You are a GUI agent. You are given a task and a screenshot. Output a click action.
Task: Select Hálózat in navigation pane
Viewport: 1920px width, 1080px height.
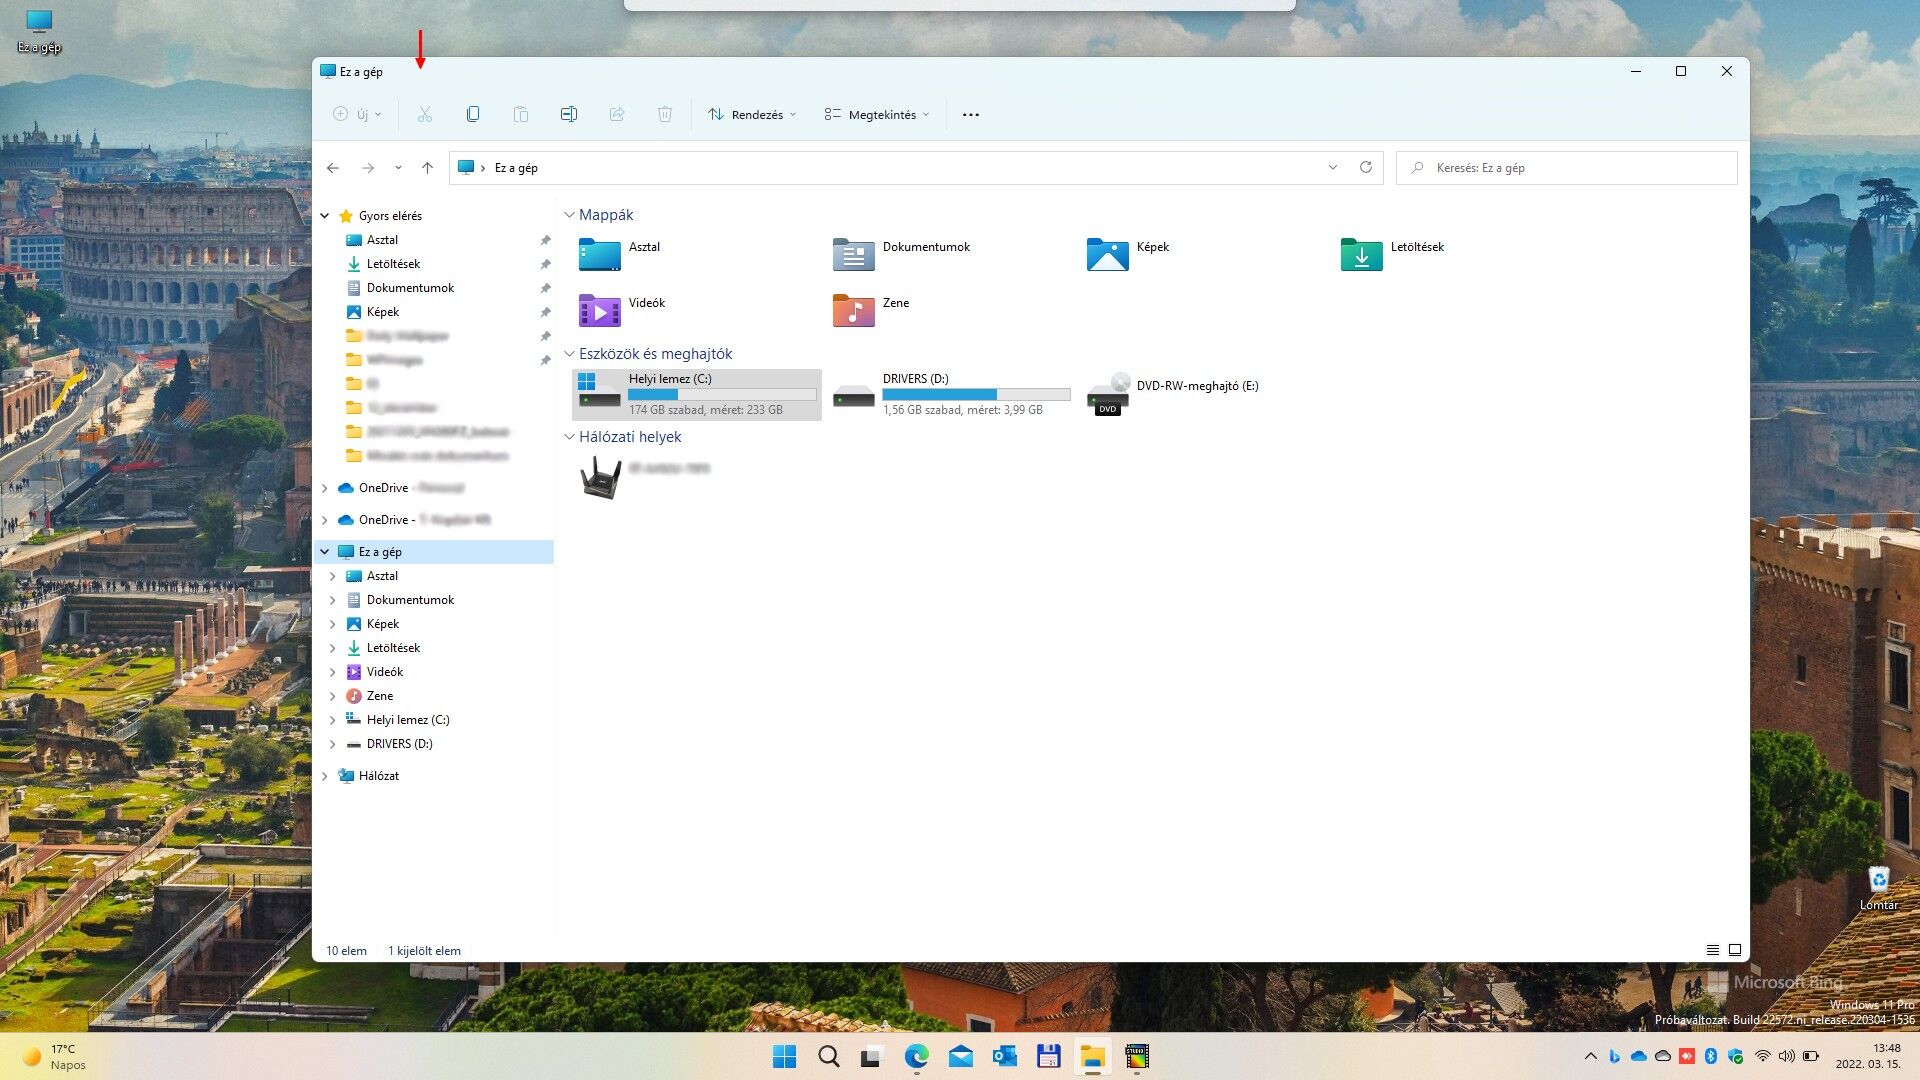point(379,776)
